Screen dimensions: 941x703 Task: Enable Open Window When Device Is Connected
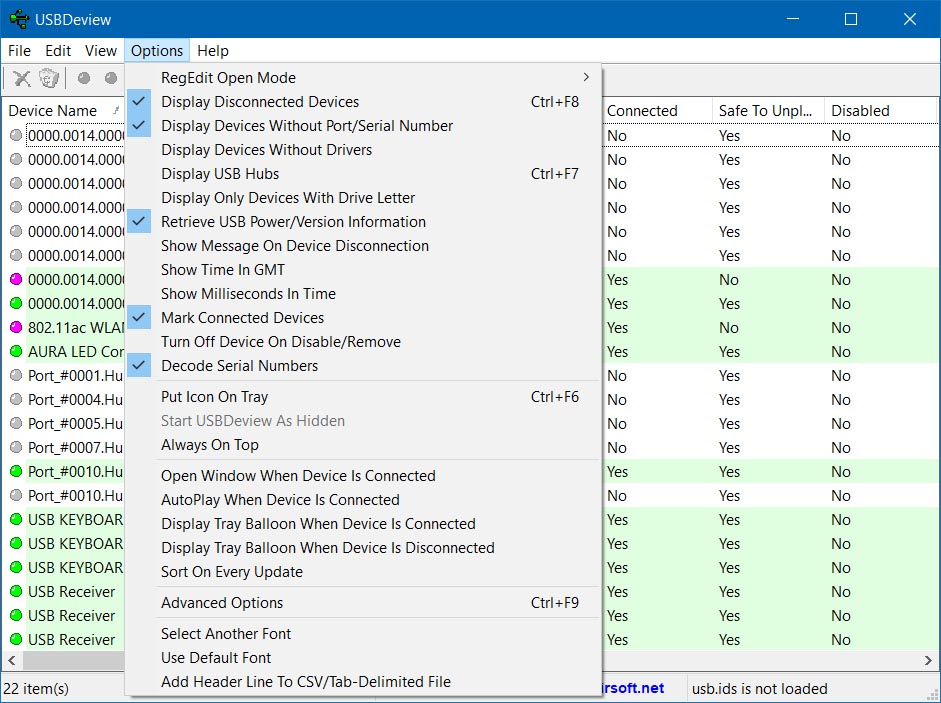pos(363,475)
